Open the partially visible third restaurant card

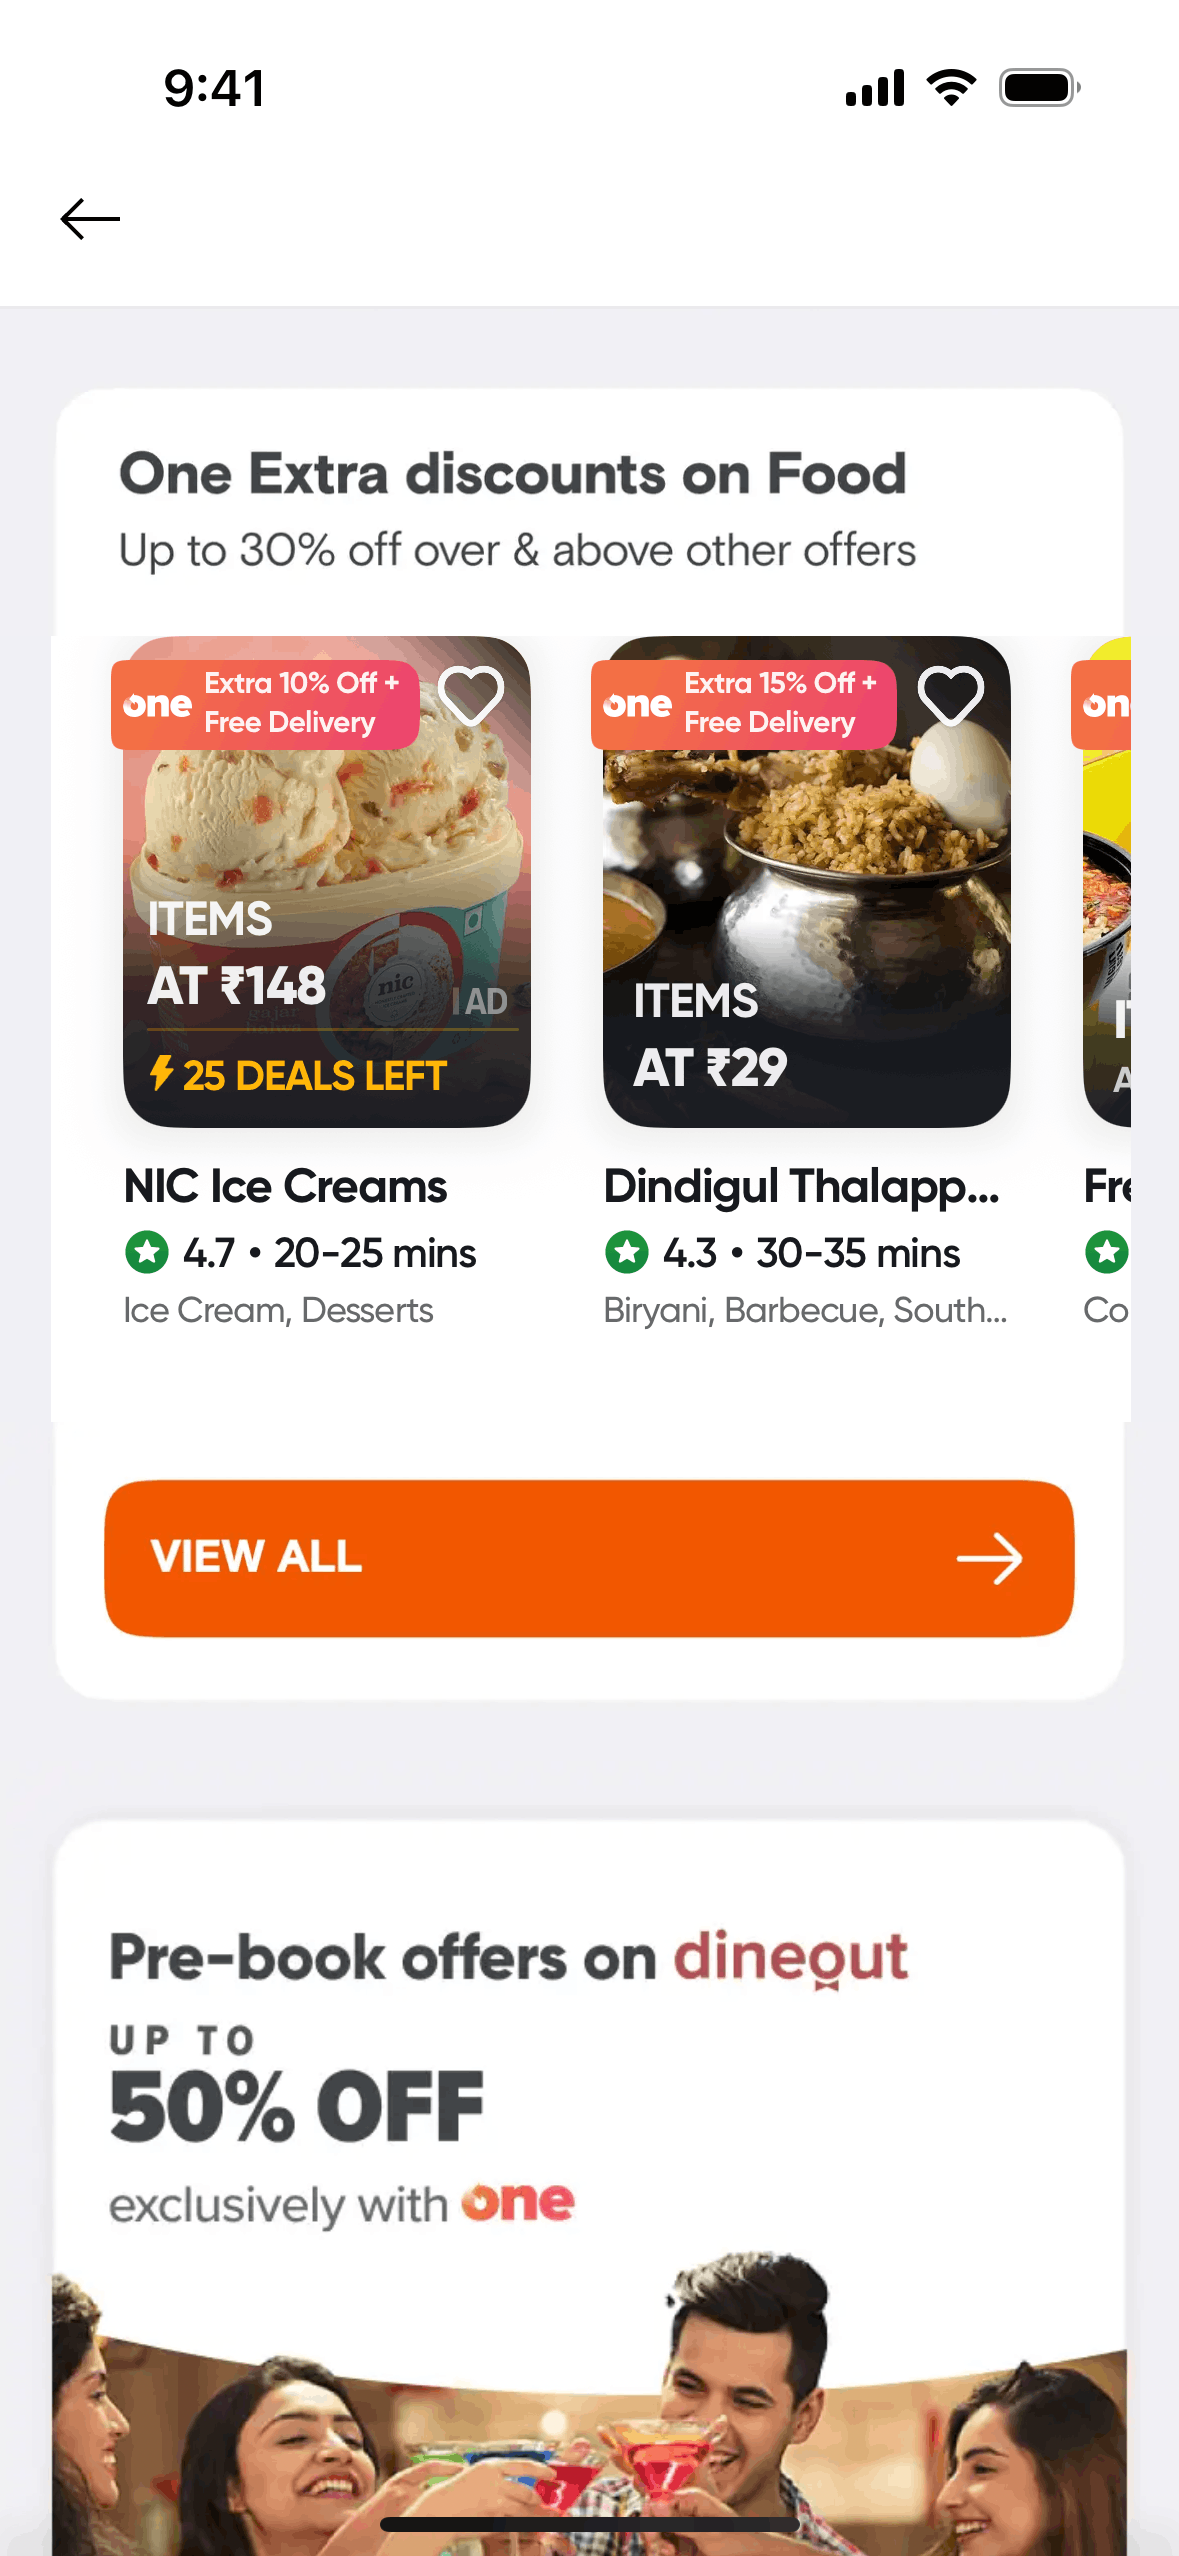click(1106, 900)
